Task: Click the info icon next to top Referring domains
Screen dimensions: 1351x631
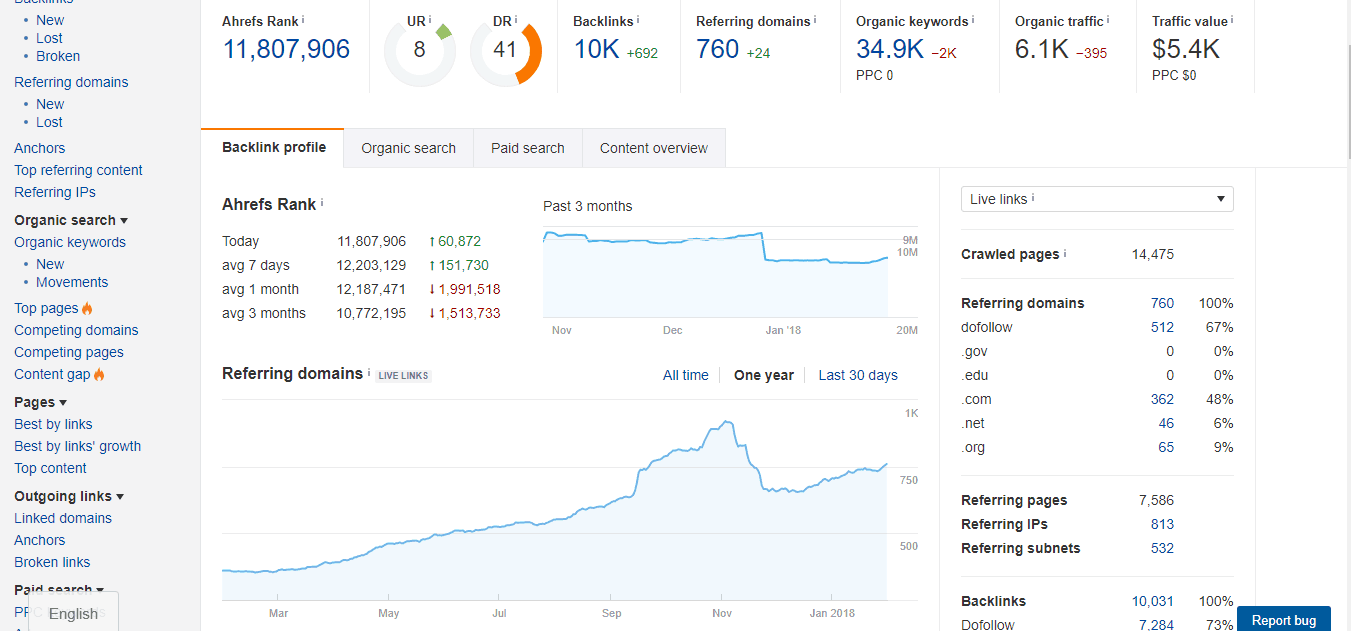Action: tap(815, 19)
